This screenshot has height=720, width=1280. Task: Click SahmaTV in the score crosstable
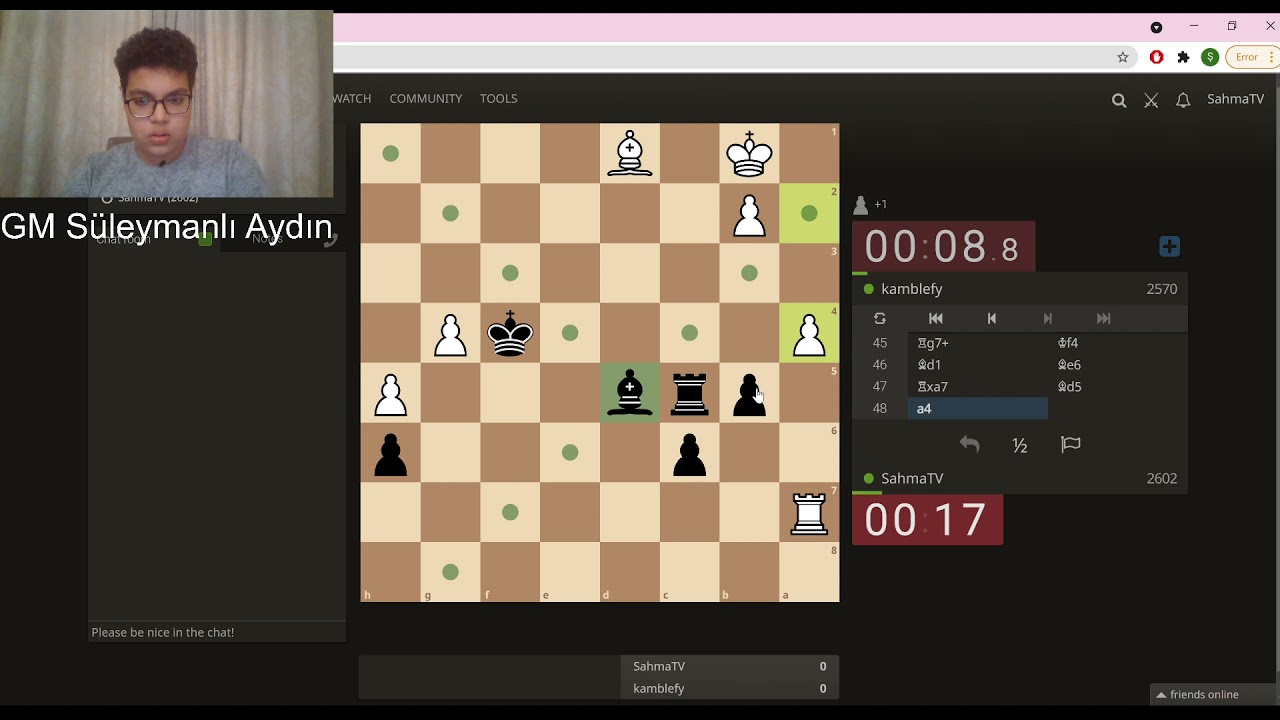tap(659, 666)
